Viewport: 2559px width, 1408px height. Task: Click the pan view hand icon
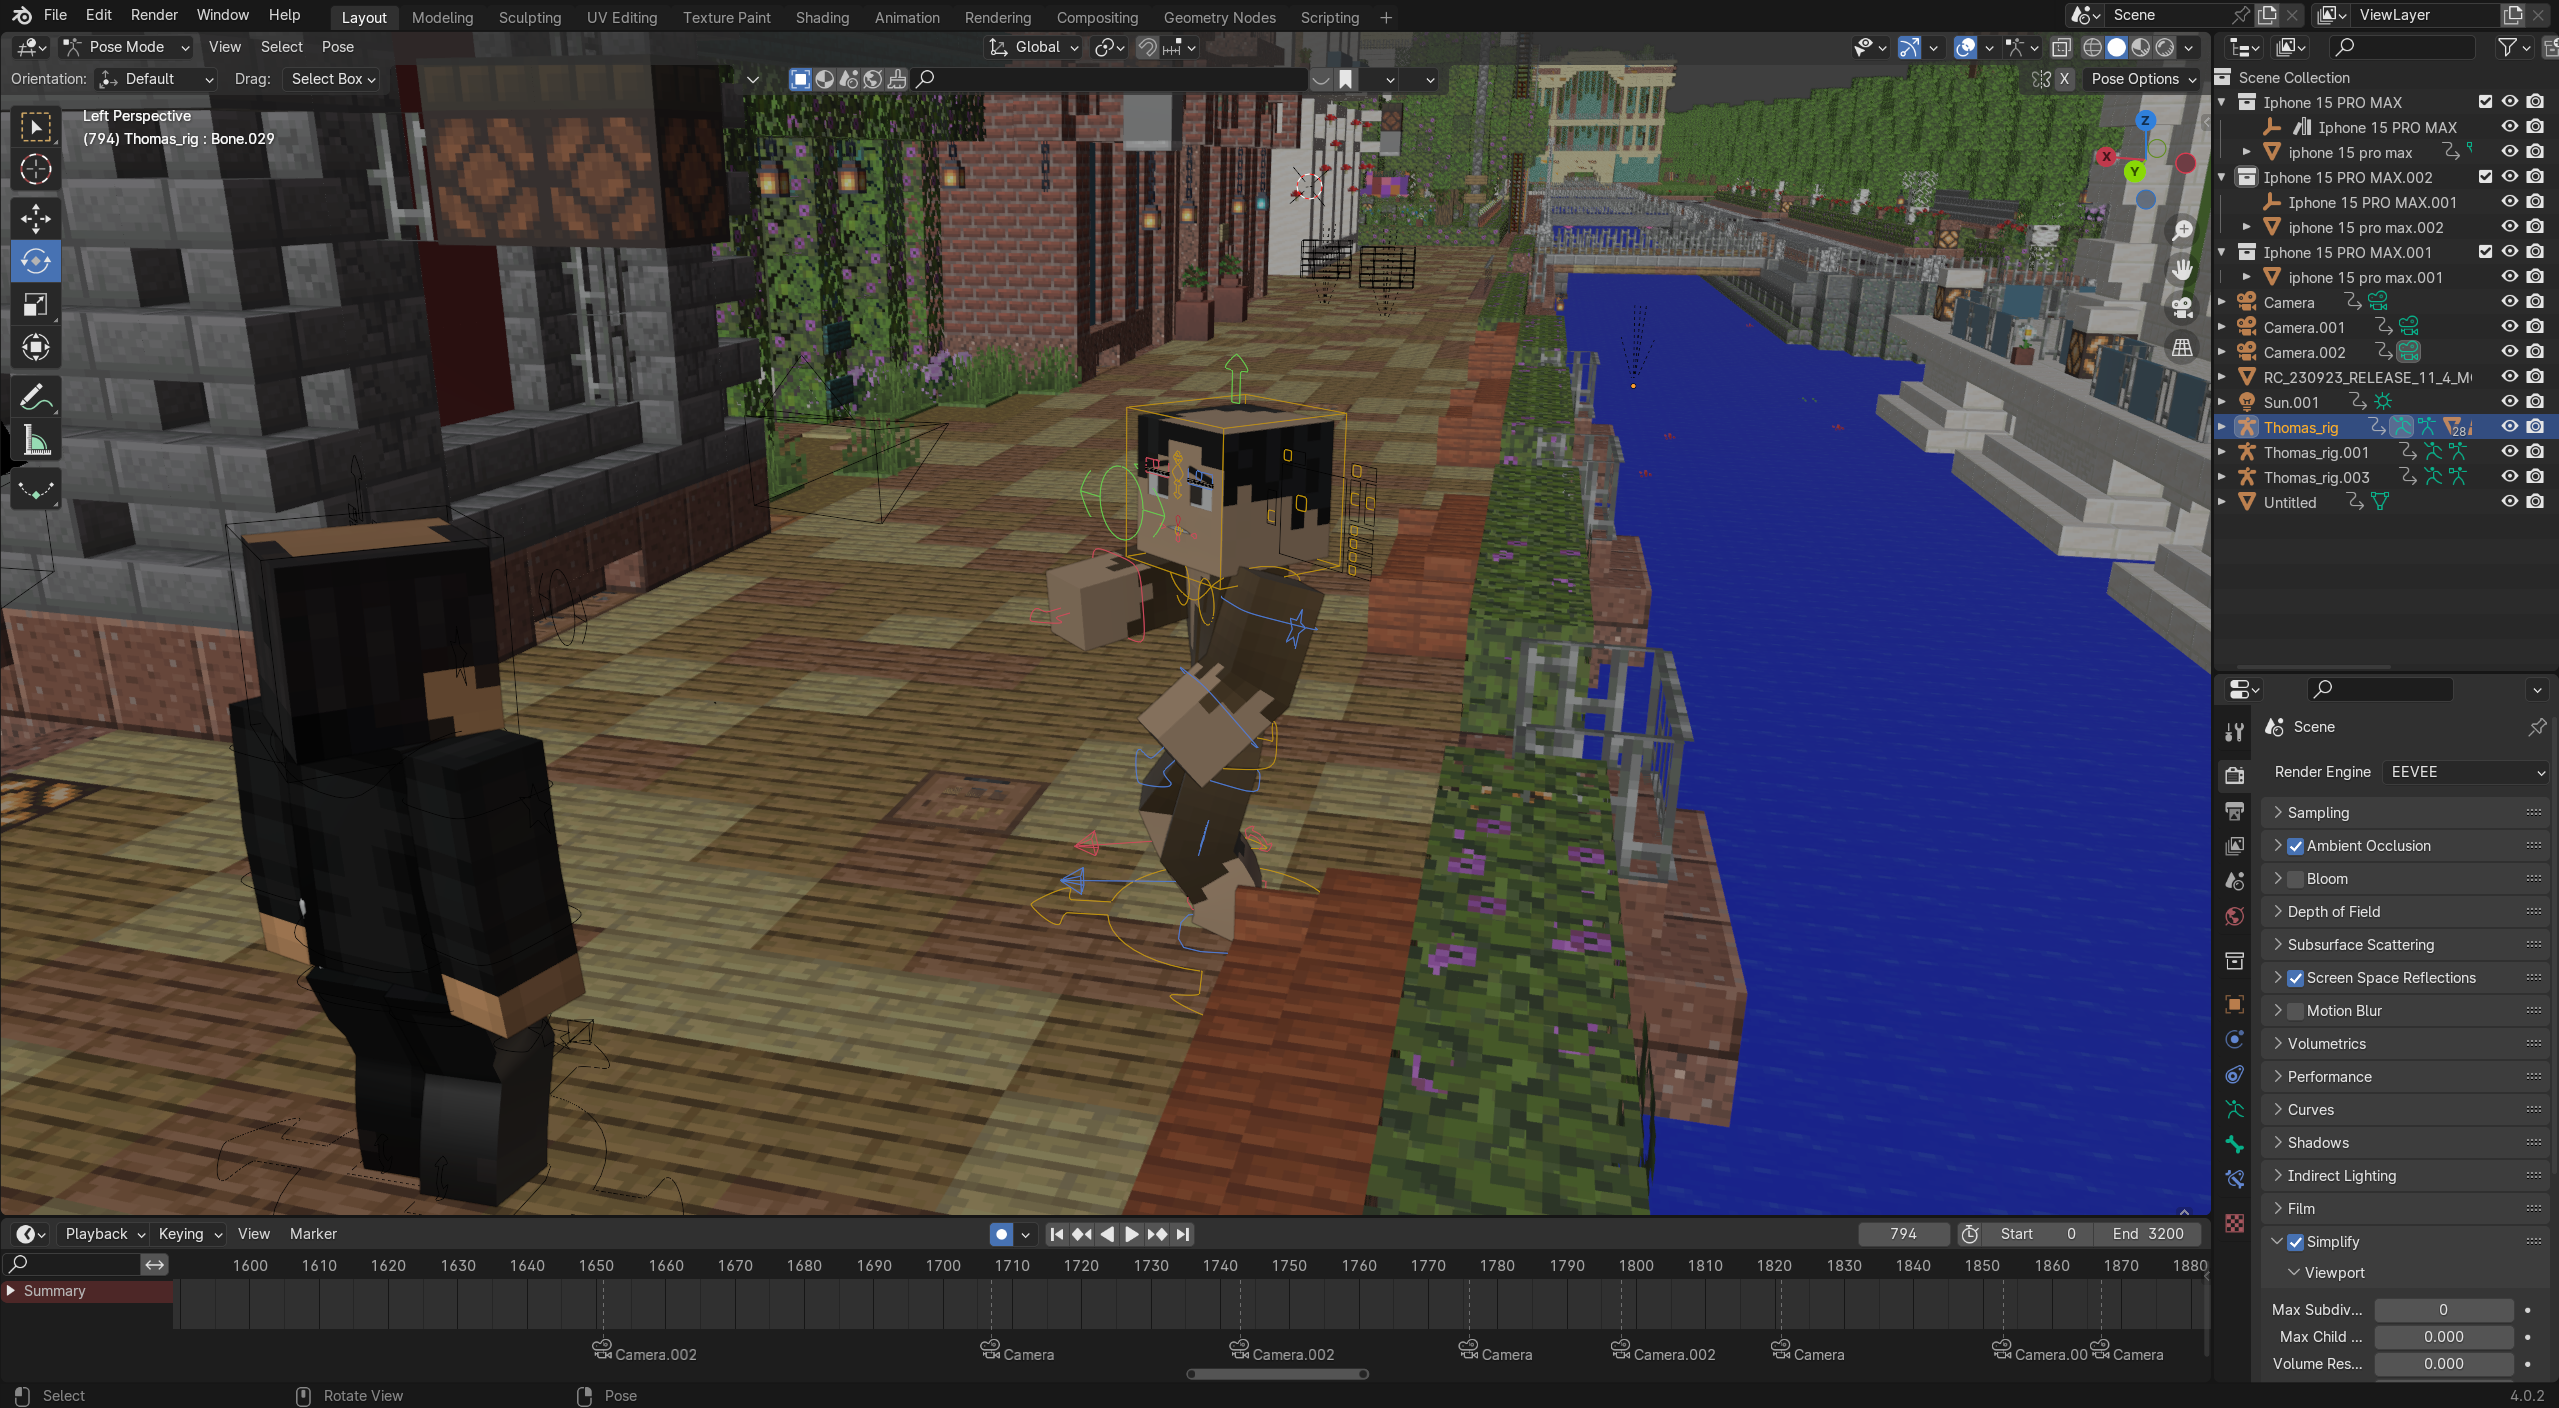pos(2182,270)
